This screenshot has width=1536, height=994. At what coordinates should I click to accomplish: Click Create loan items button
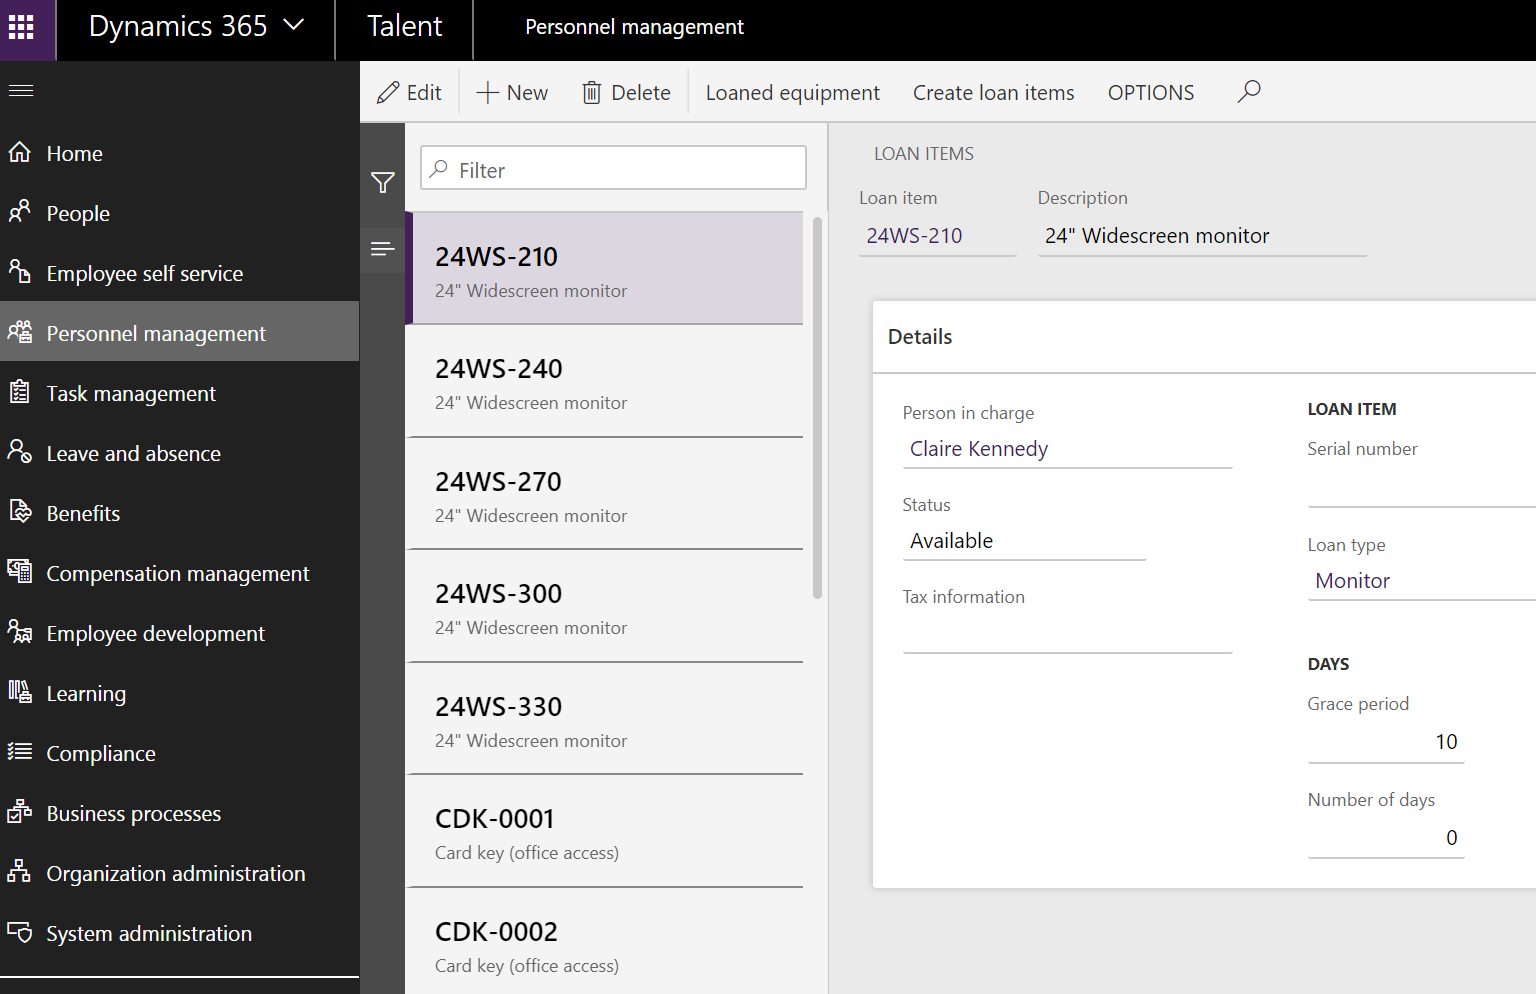click(x=993, y=93)
